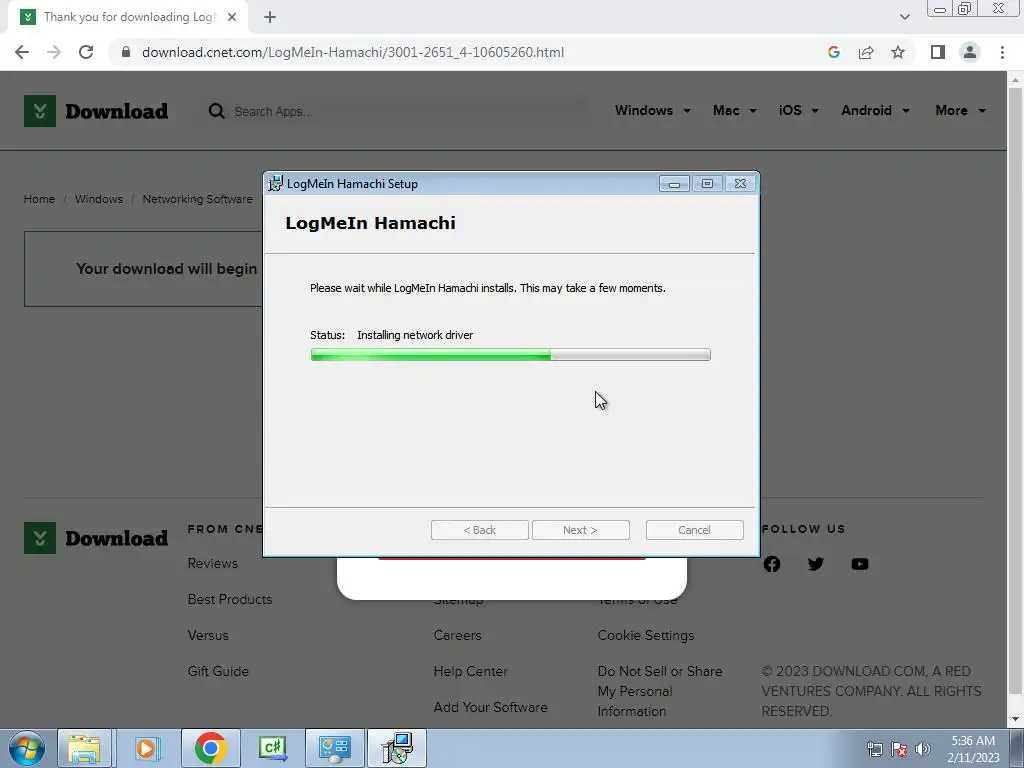
Task: Open Networking Software breadcrumb link
Action: point(197,199)
